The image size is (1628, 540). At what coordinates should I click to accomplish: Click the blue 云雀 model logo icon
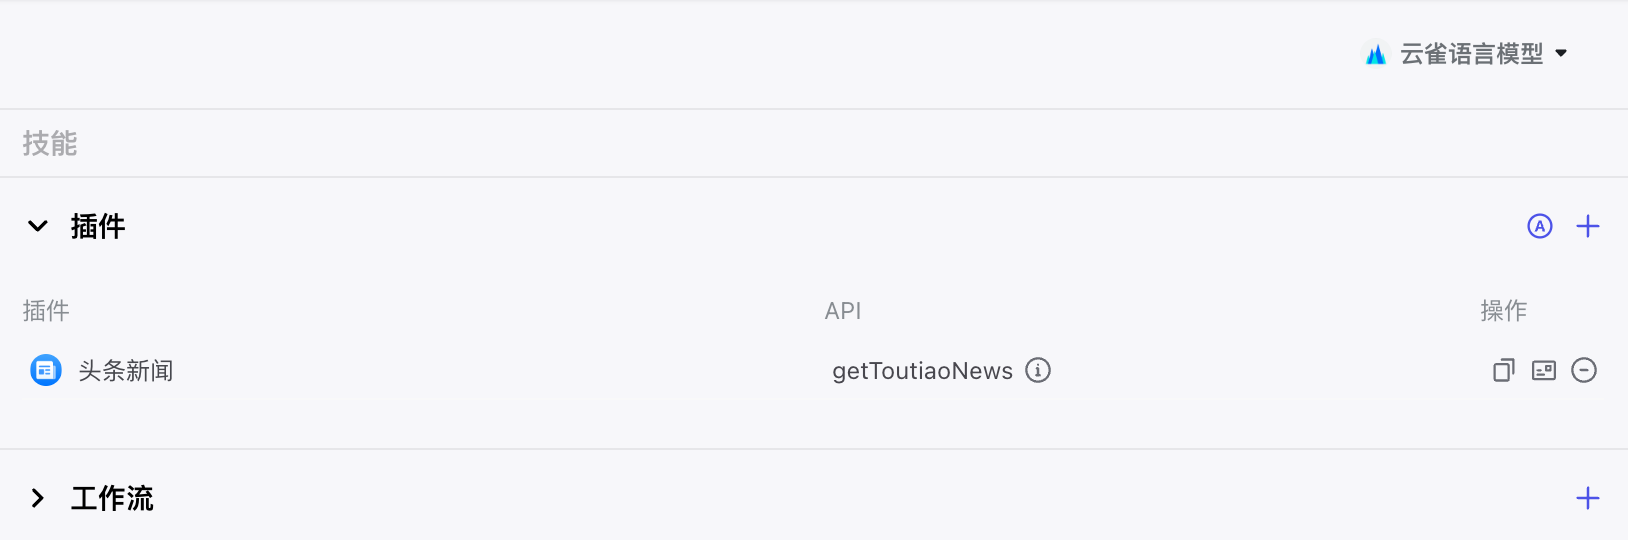(x=1376, y=54)
